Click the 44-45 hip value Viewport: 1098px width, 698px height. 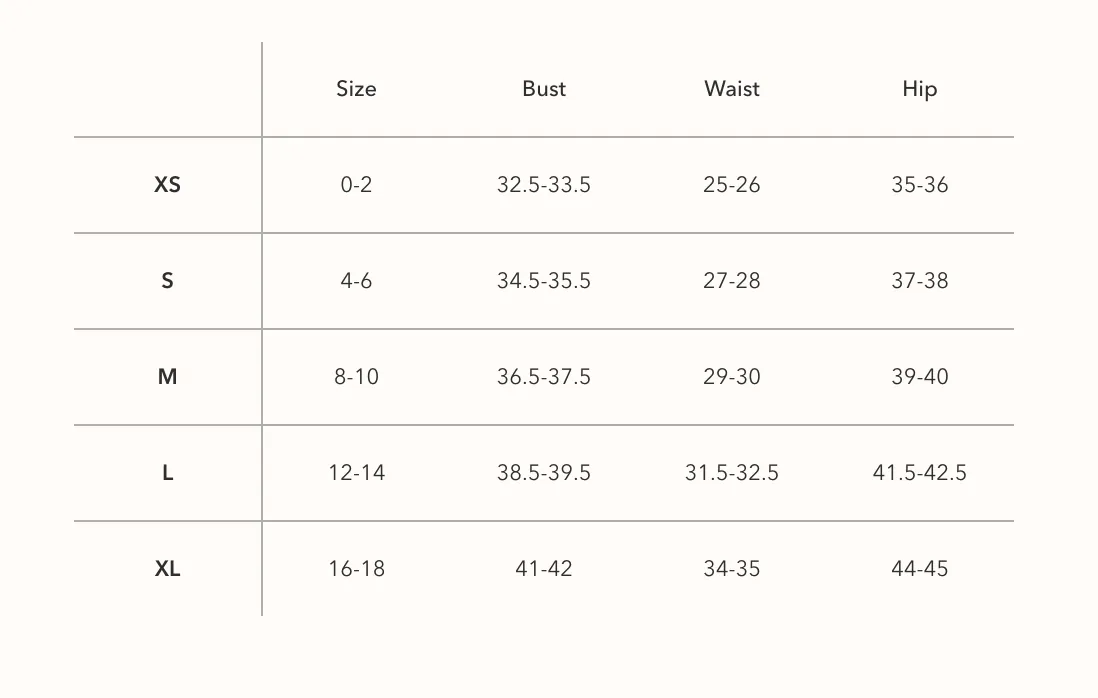pyautogui.click(x=919, y=568)
